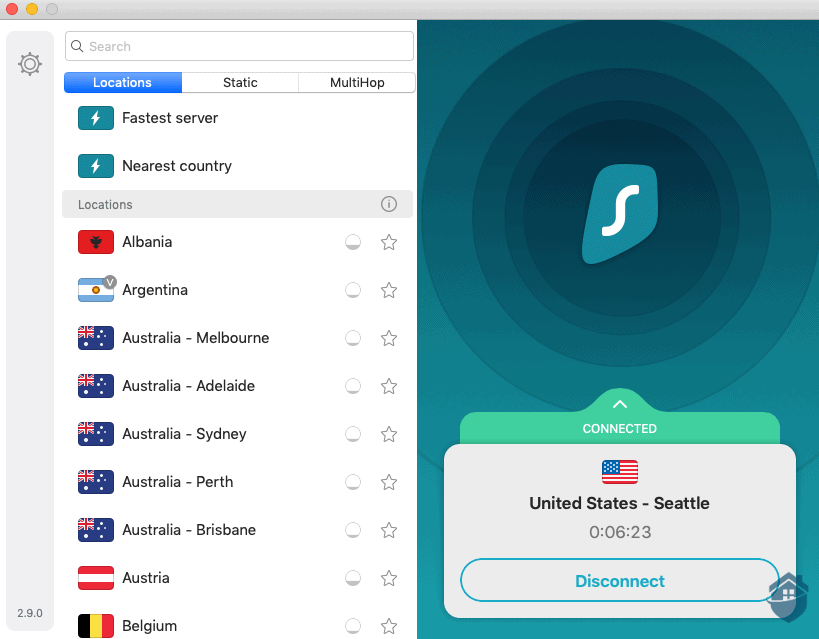The height and width of the screenshot is (639, 819).
Task: Click Albania server load indicator
Action: [x=353, y=242]
